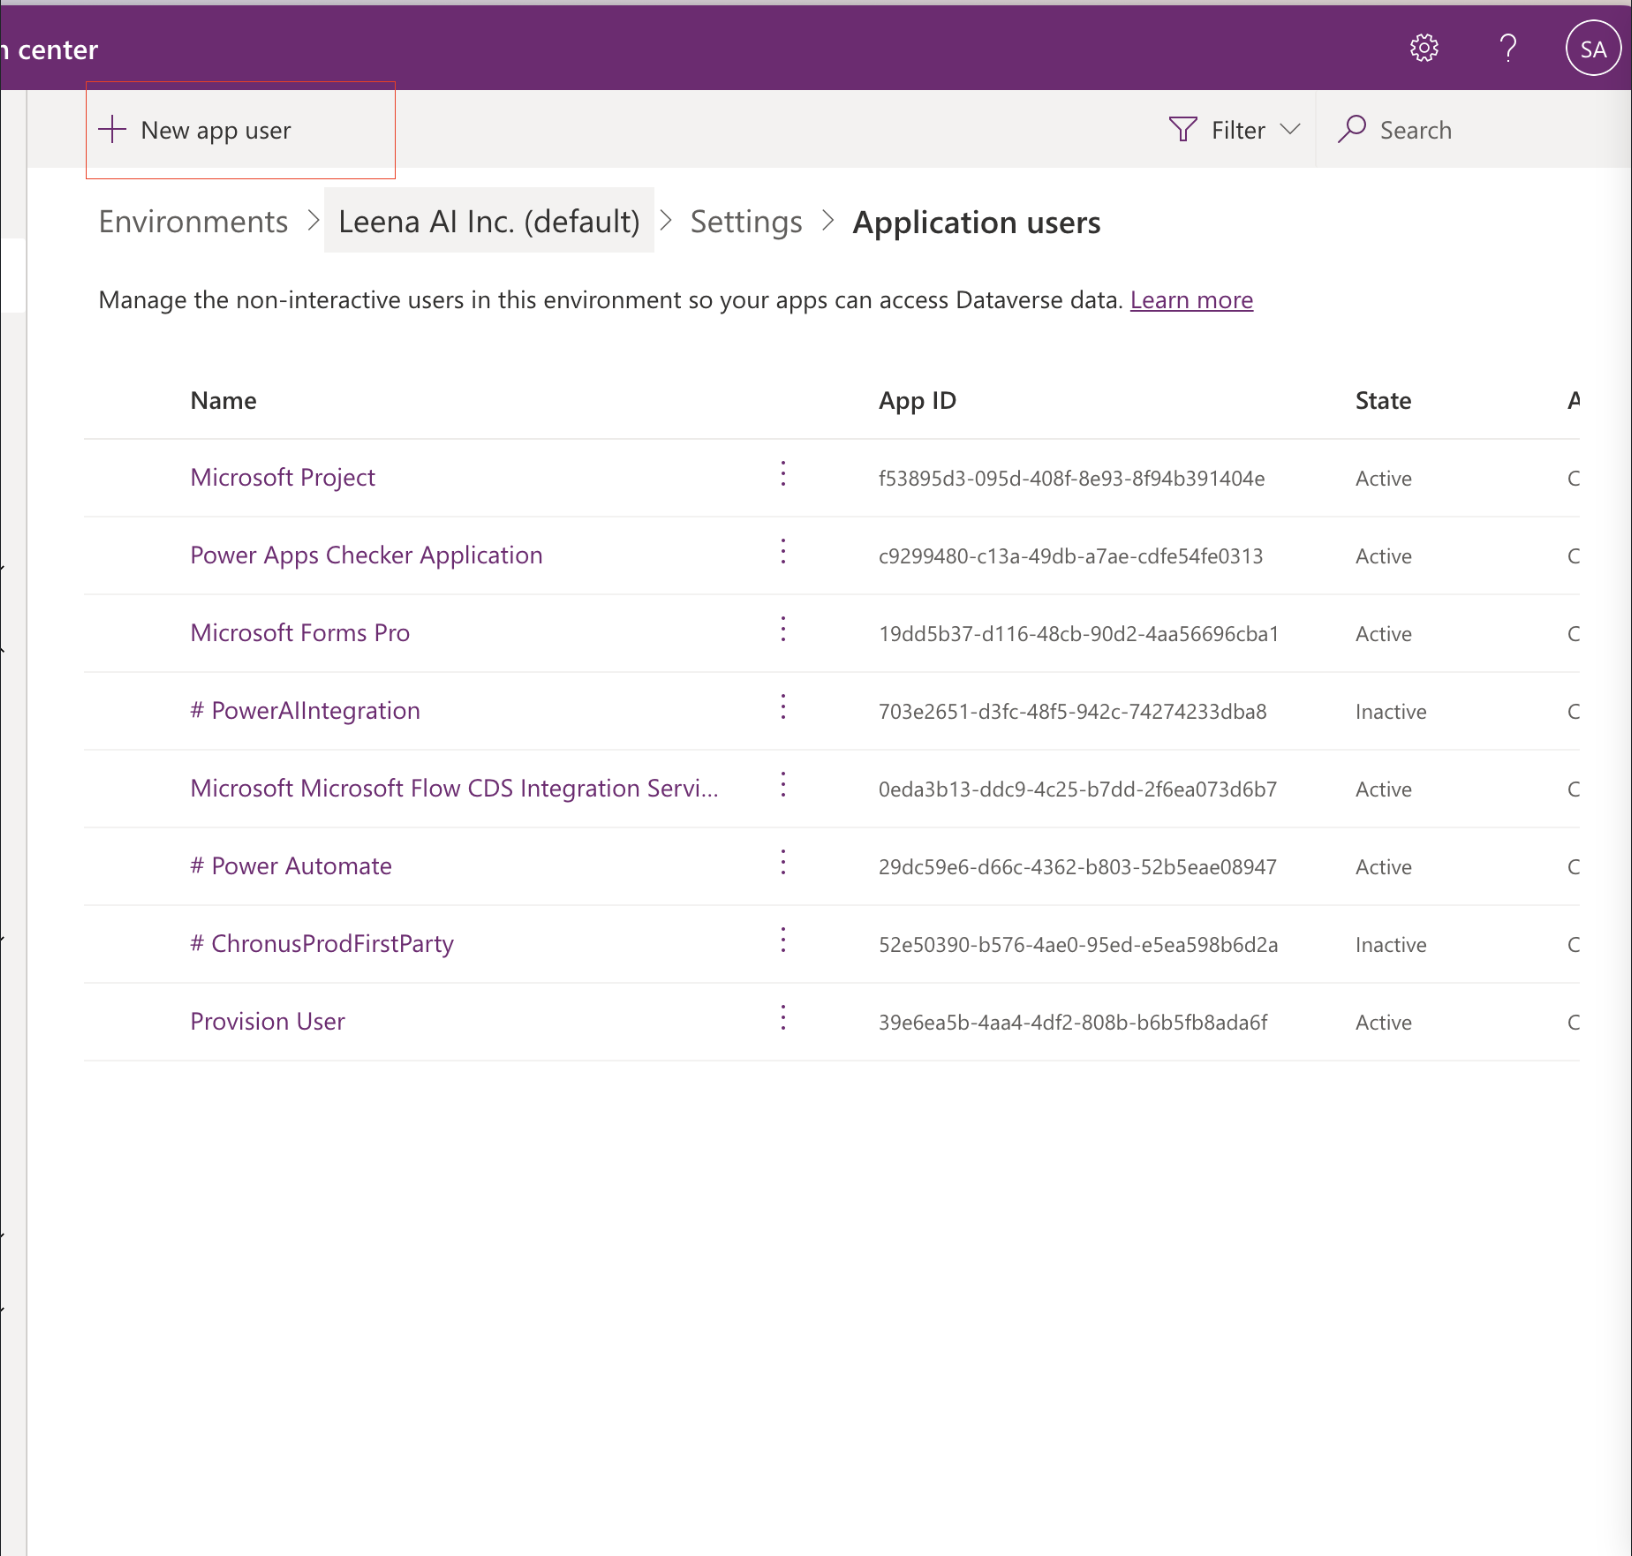
Task: Select App ID f53895d3-095d-408f-8e93-8f94b391404e
Action: click(x=1071, y=479)
